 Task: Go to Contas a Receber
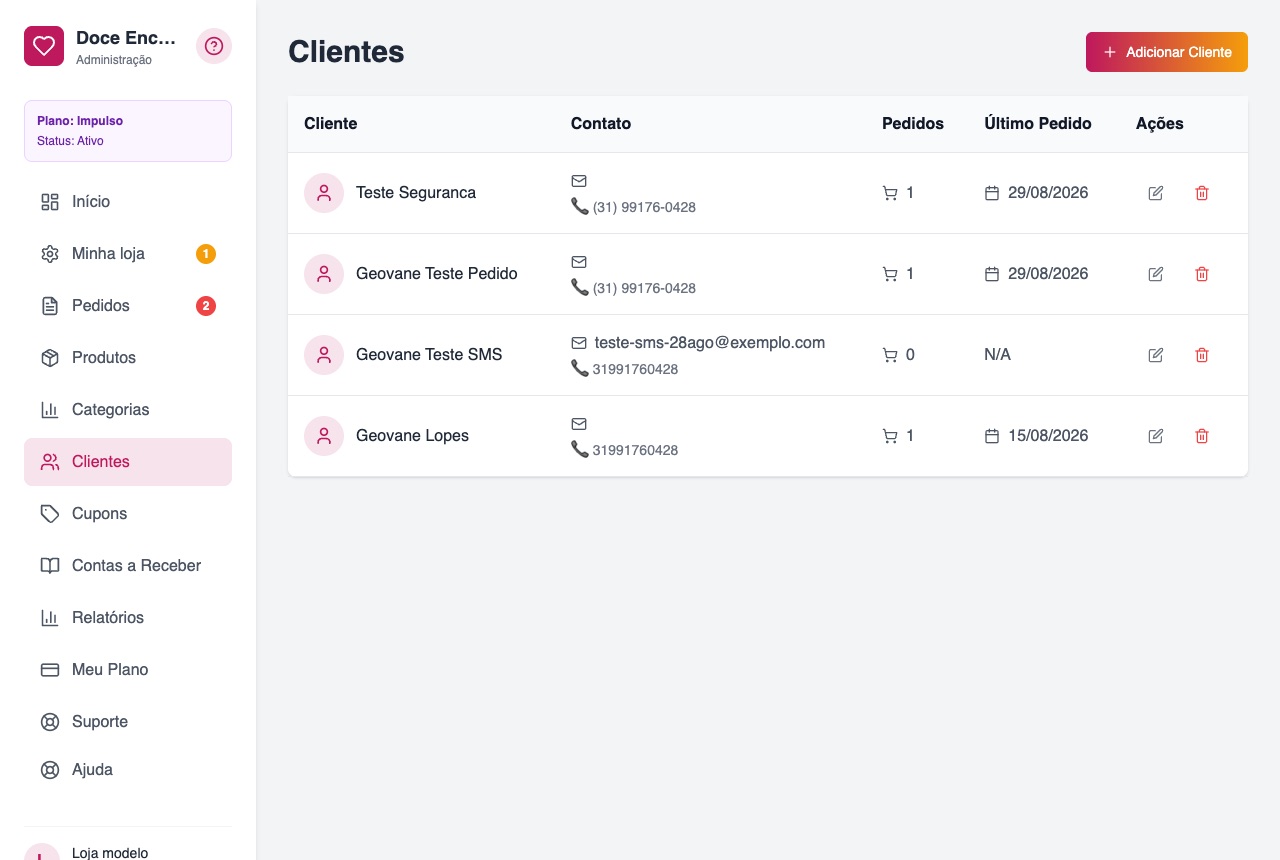128,566
